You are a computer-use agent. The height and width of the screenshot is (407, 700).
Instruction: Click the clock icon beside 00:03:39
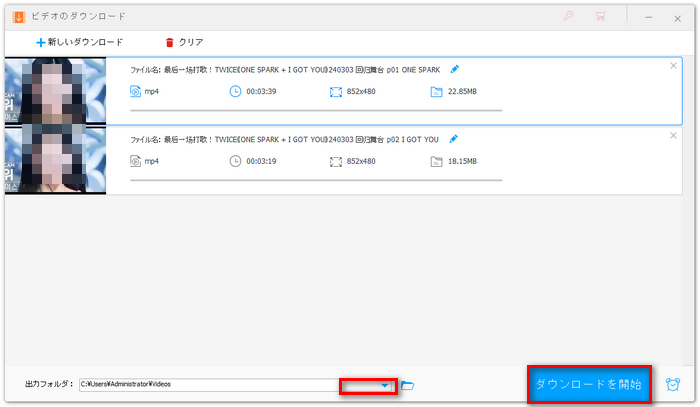pyautogui.click(x=235, y=91)
